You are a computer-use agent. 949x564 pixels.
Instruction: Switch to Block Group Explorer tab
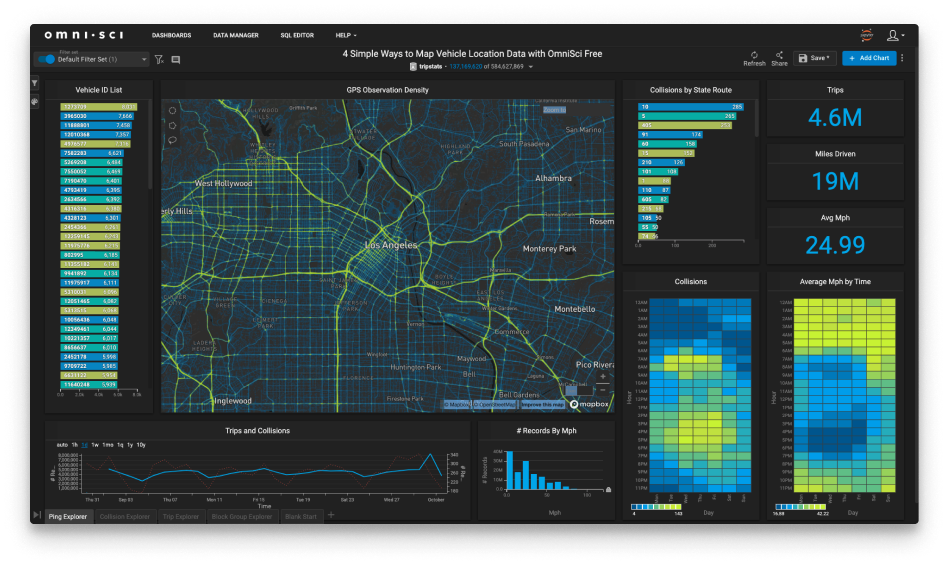point(241,516)
